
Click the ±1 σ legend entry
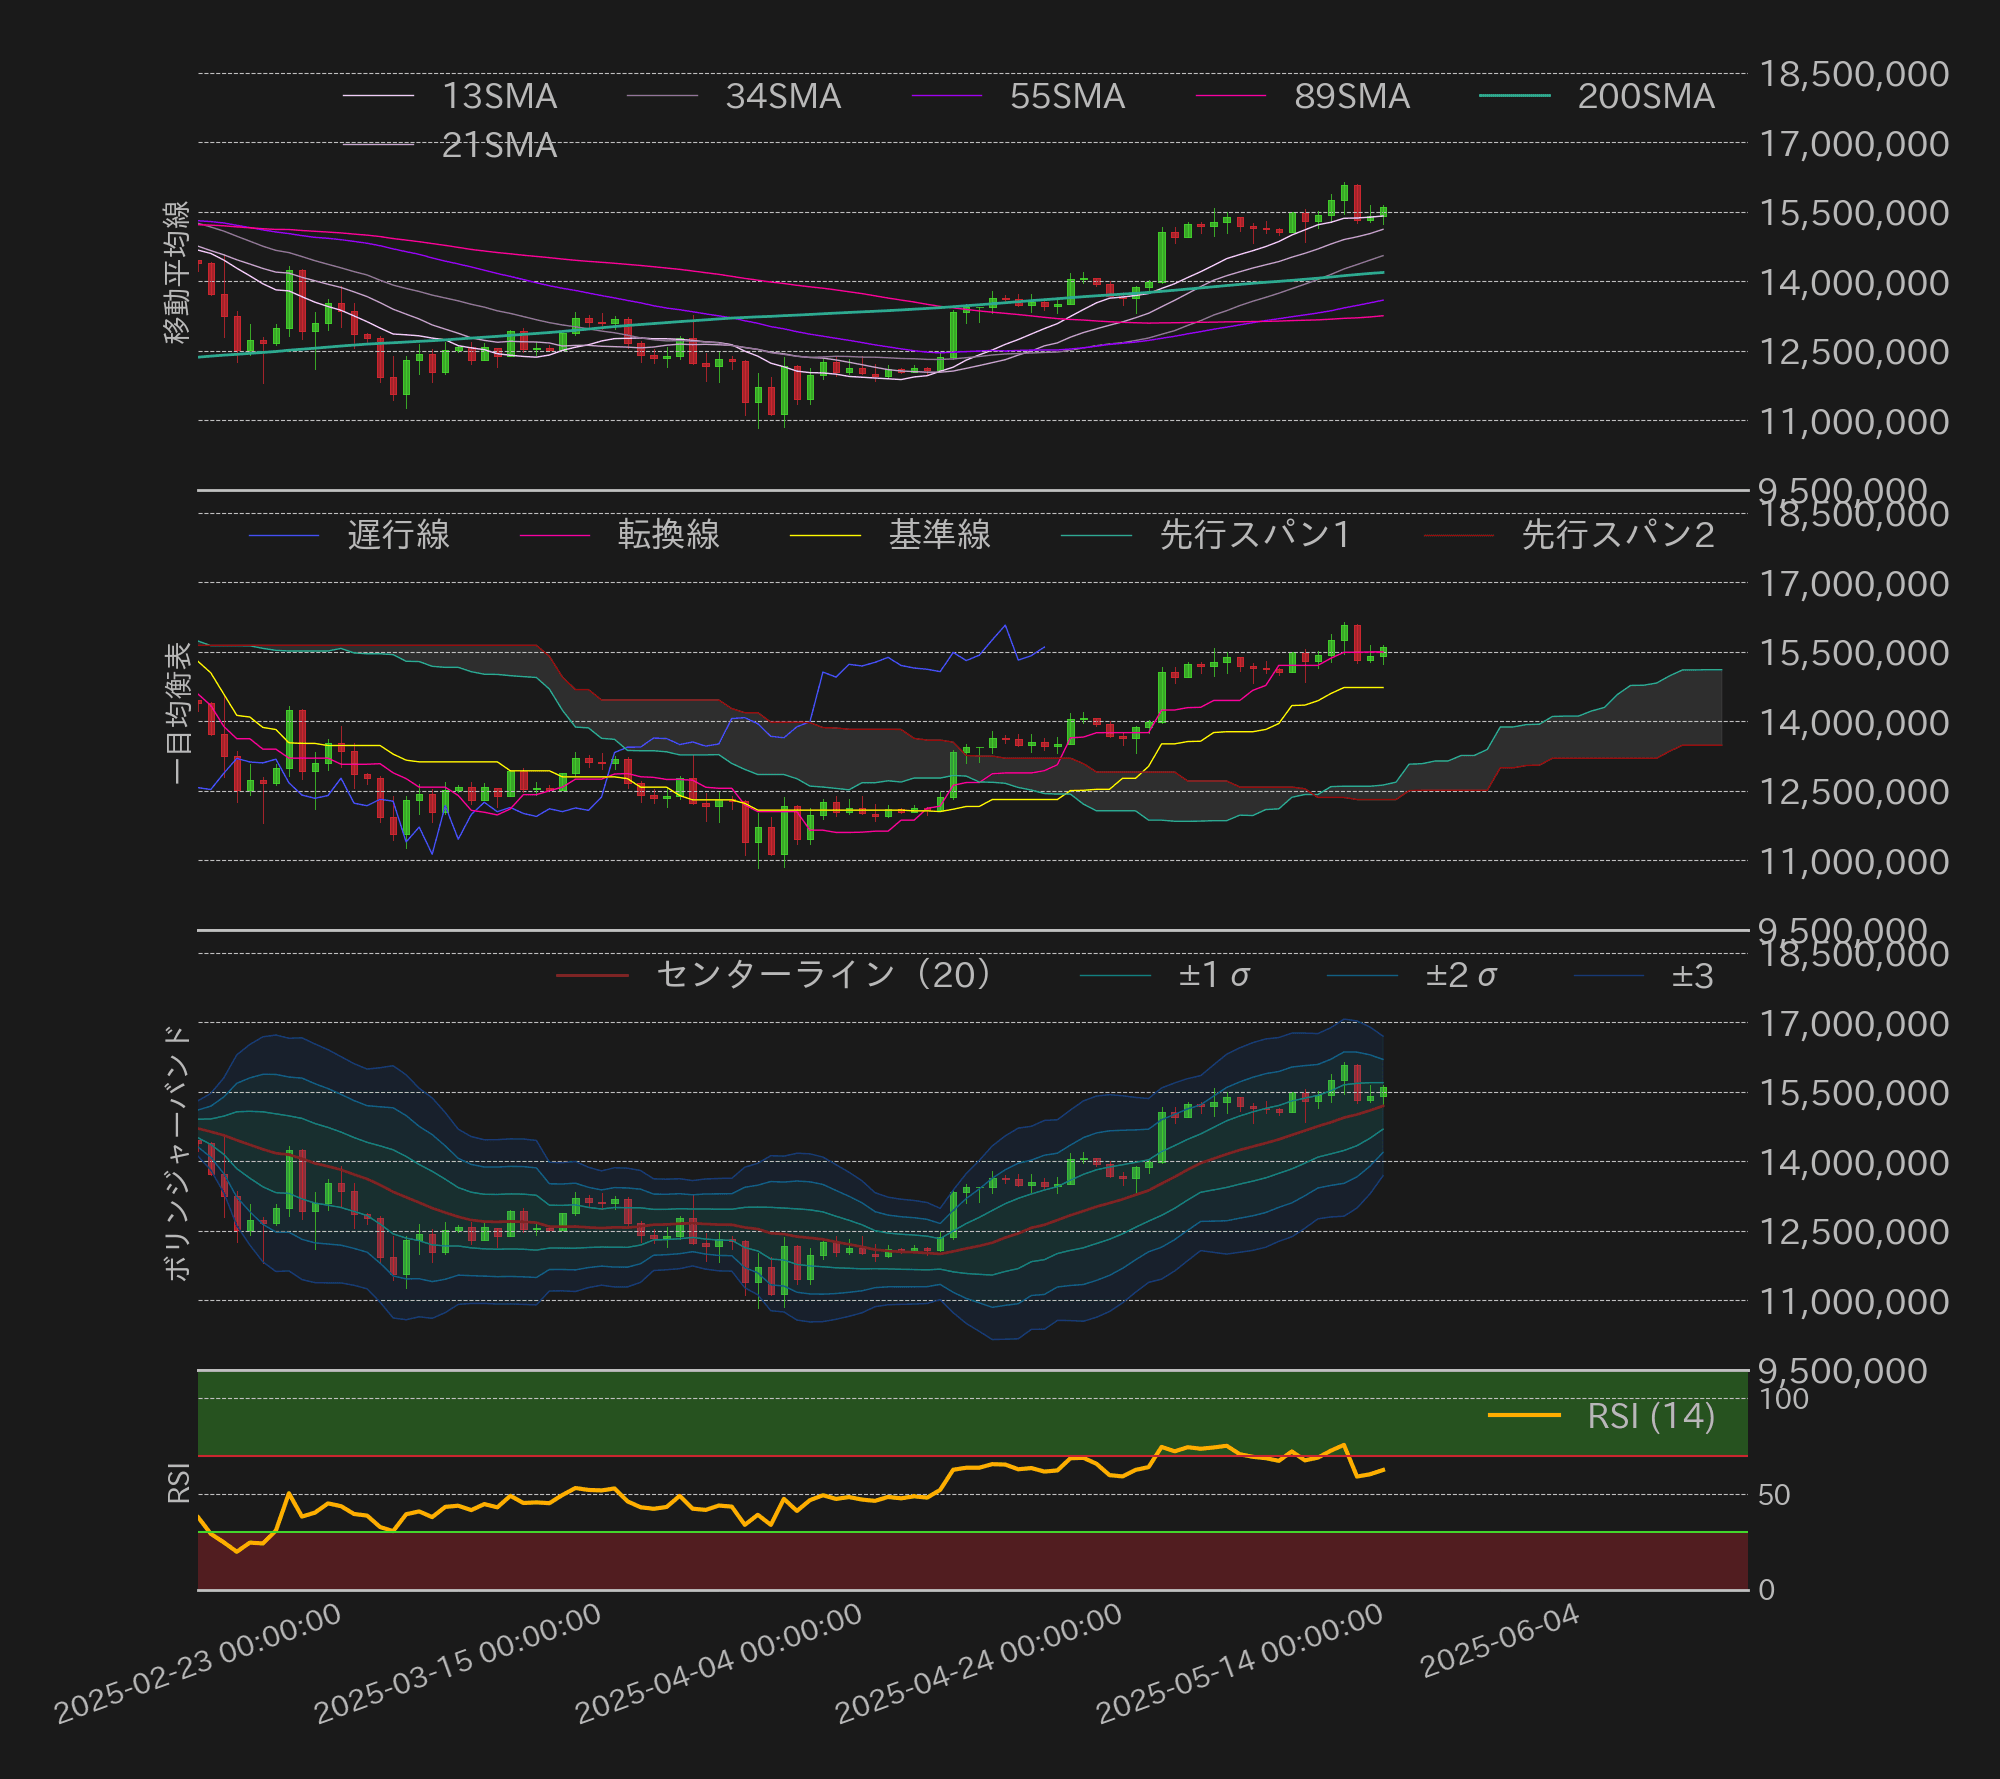pos(1213,975)
